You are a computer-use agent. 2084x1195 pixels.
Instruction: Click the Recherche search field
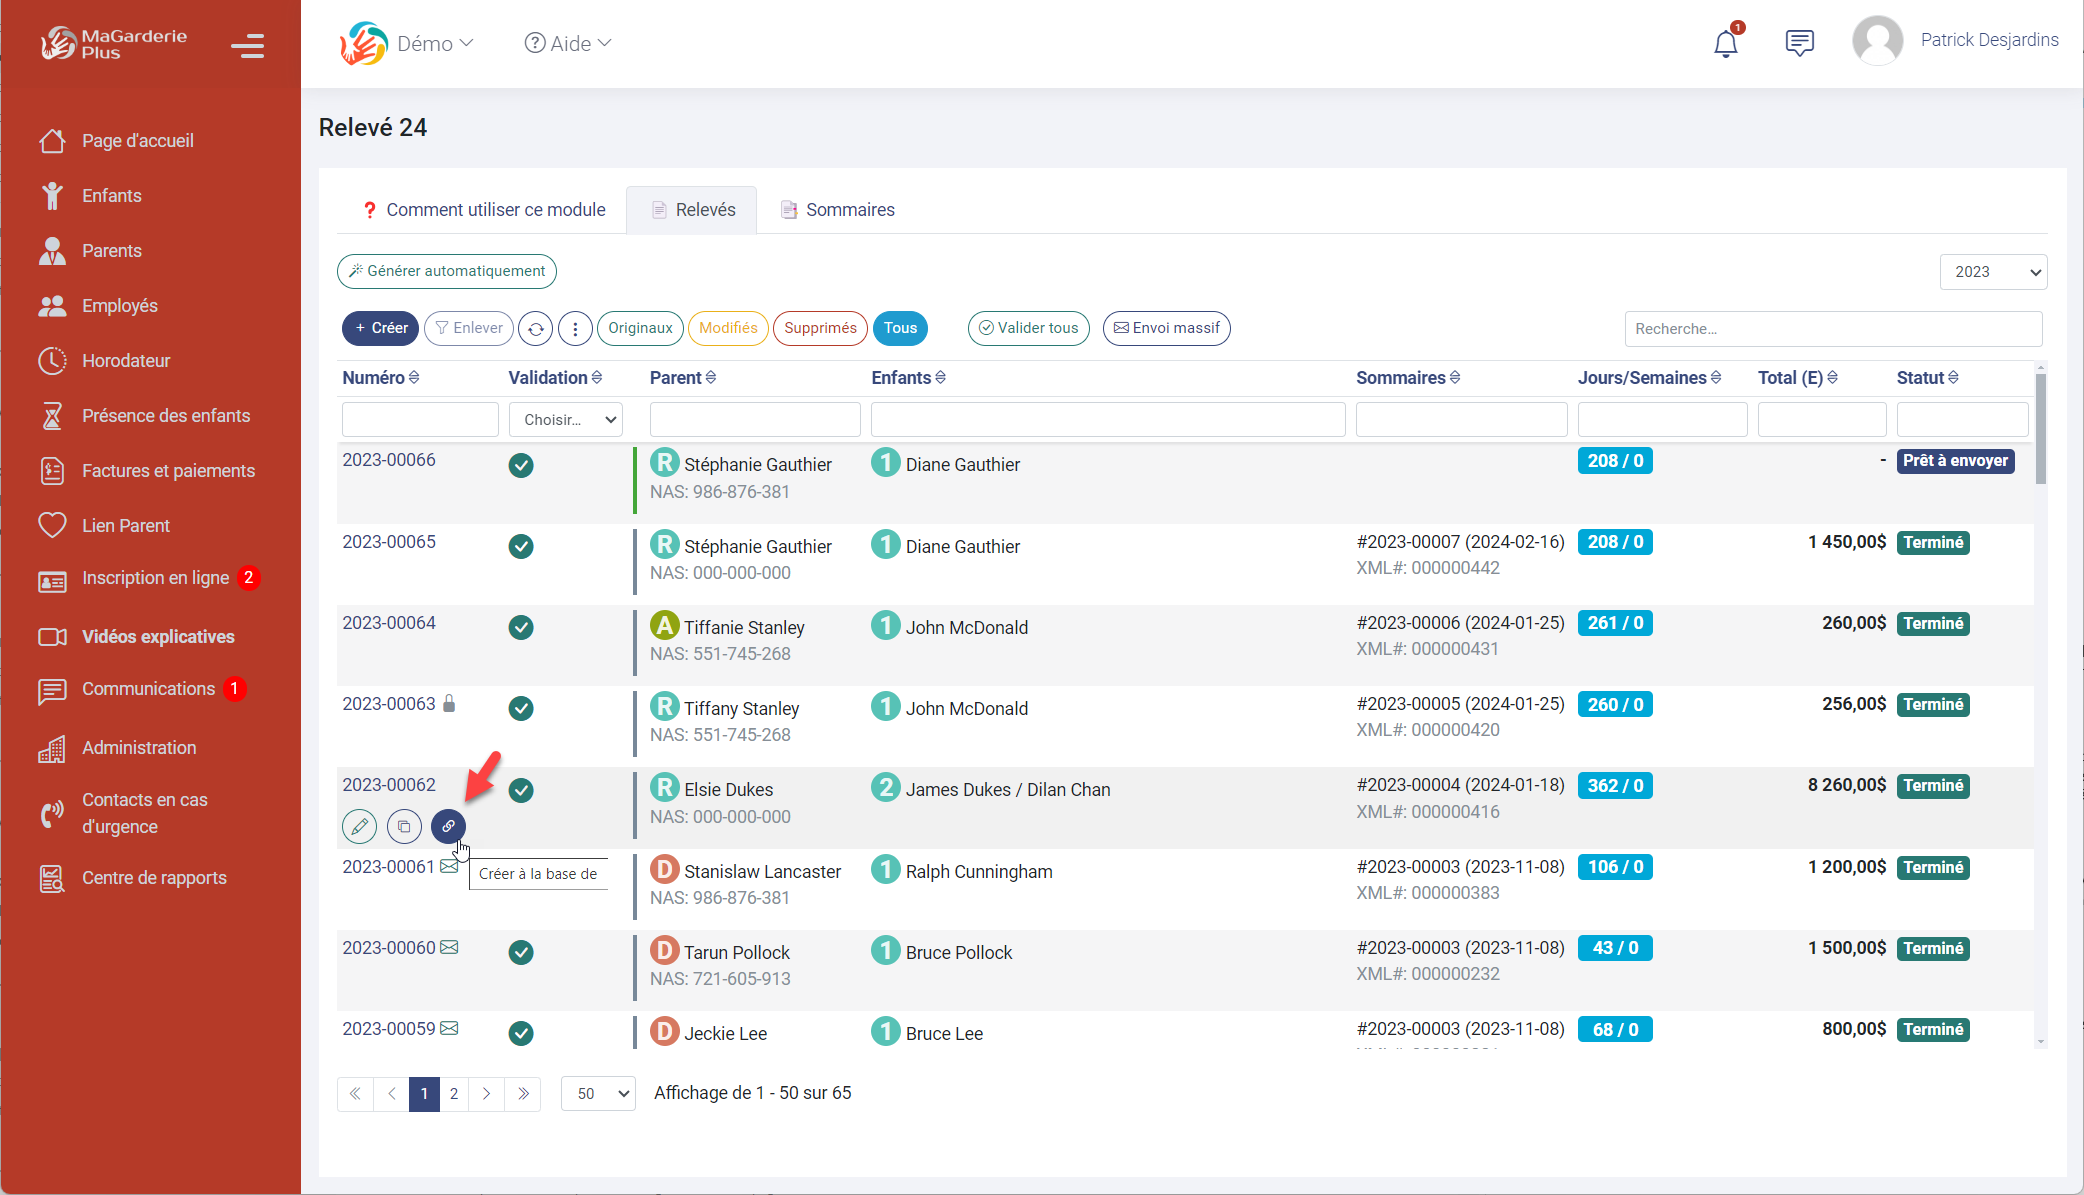tap(1832, 329)
